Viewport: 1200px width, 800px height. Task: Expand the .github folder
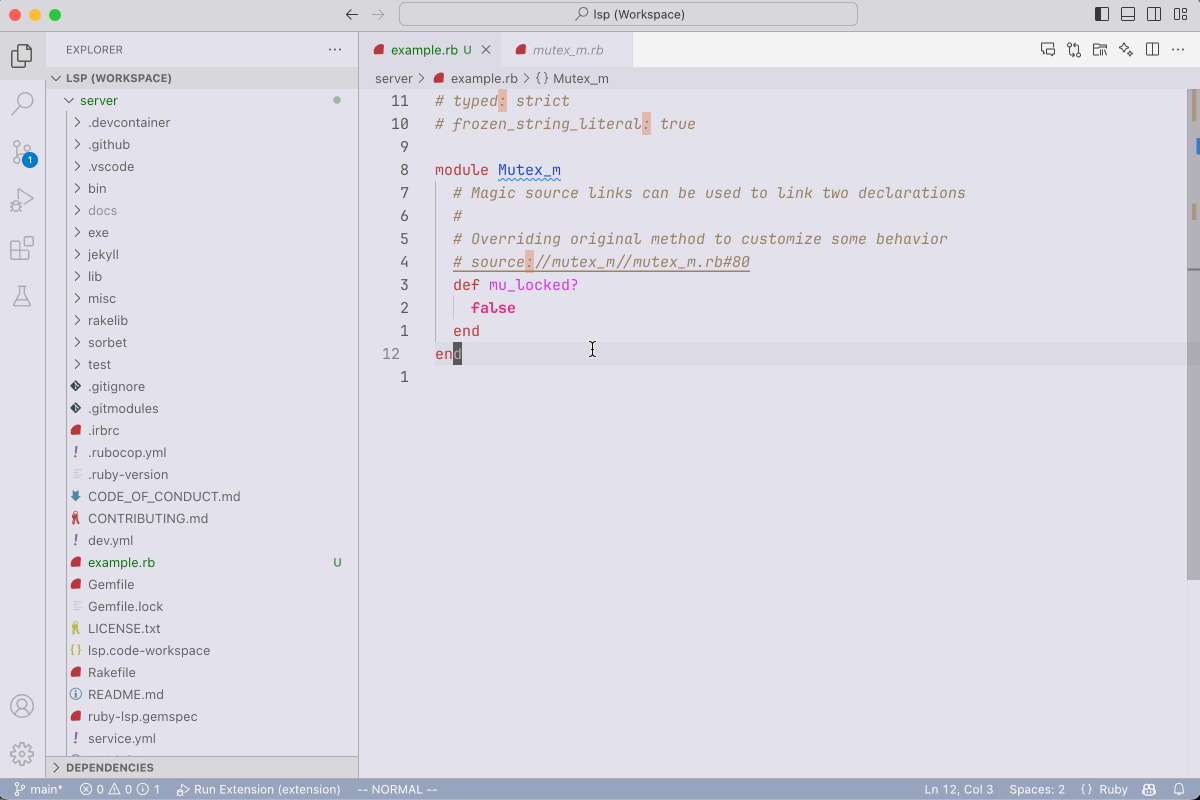202,144
